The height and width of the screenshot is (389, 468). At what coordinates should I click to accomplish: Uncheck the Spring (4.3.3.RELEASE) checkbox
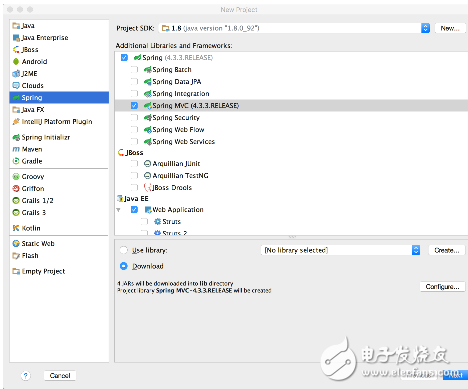124,58
